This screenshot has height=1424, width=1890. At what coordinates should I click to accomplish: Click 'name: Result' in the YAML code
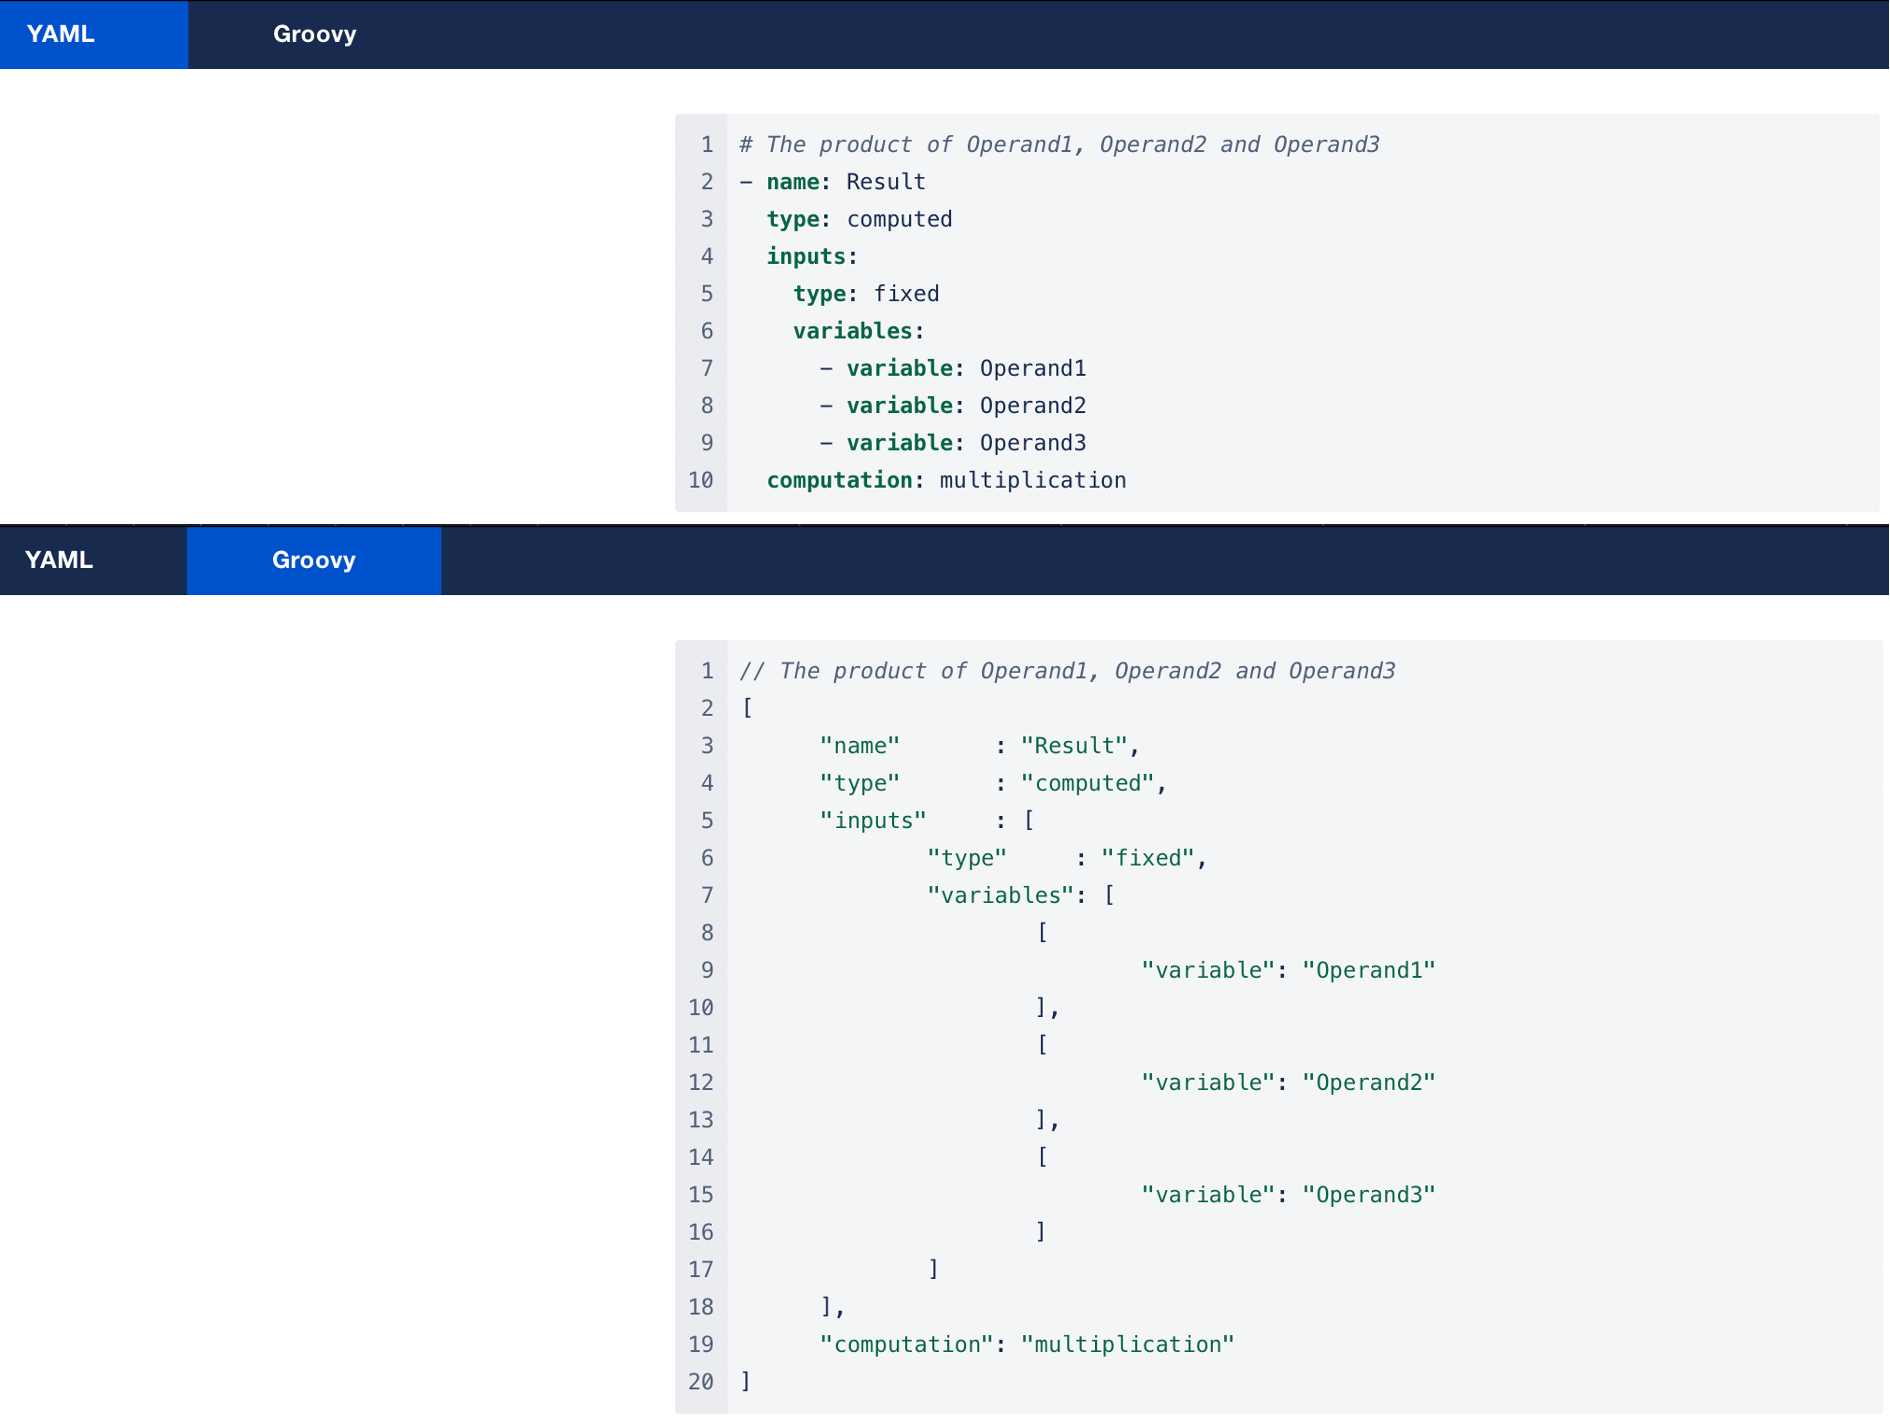(845, 182)
